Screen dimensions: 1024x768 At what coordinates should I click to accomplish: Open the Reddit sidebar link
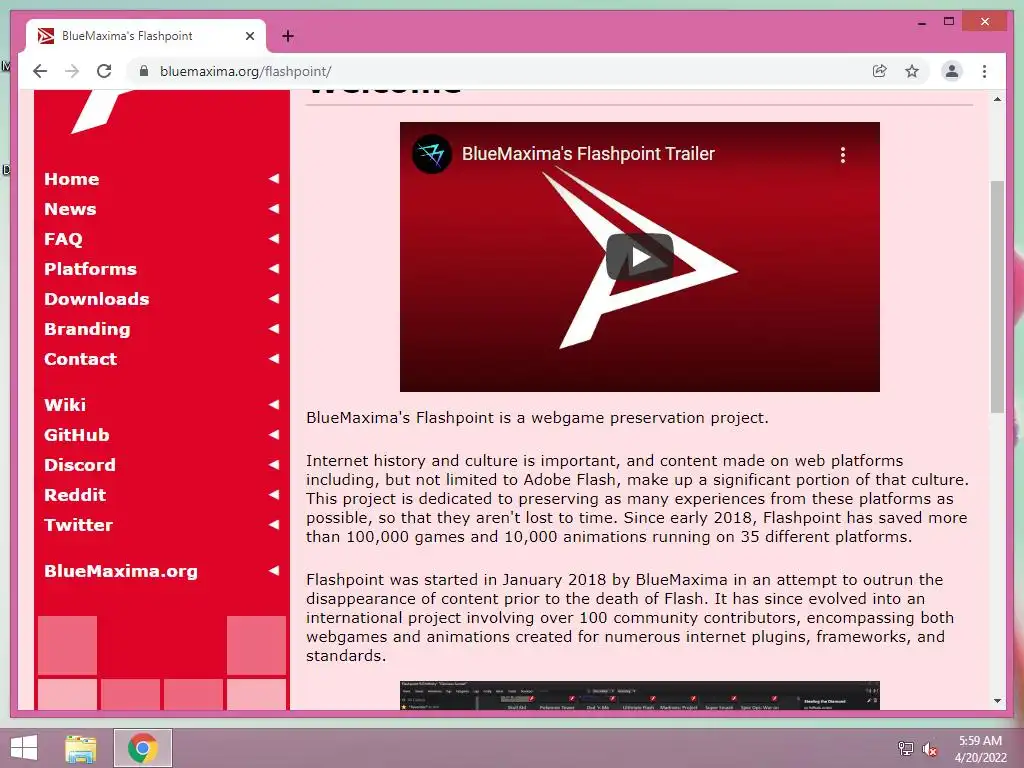tap(75, 495)
